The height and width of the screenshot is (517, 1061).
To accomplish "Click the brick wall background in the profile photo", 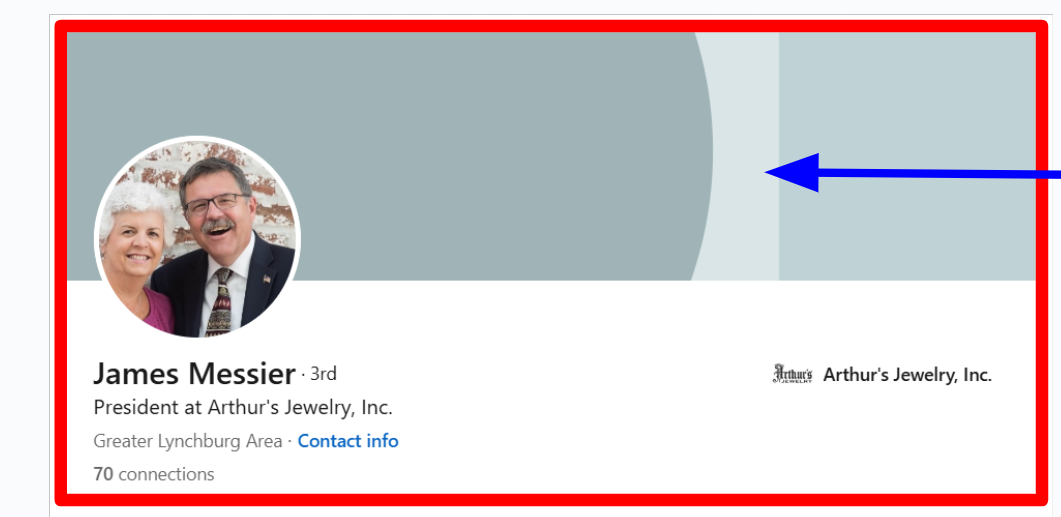I will (x=274, y=196).
